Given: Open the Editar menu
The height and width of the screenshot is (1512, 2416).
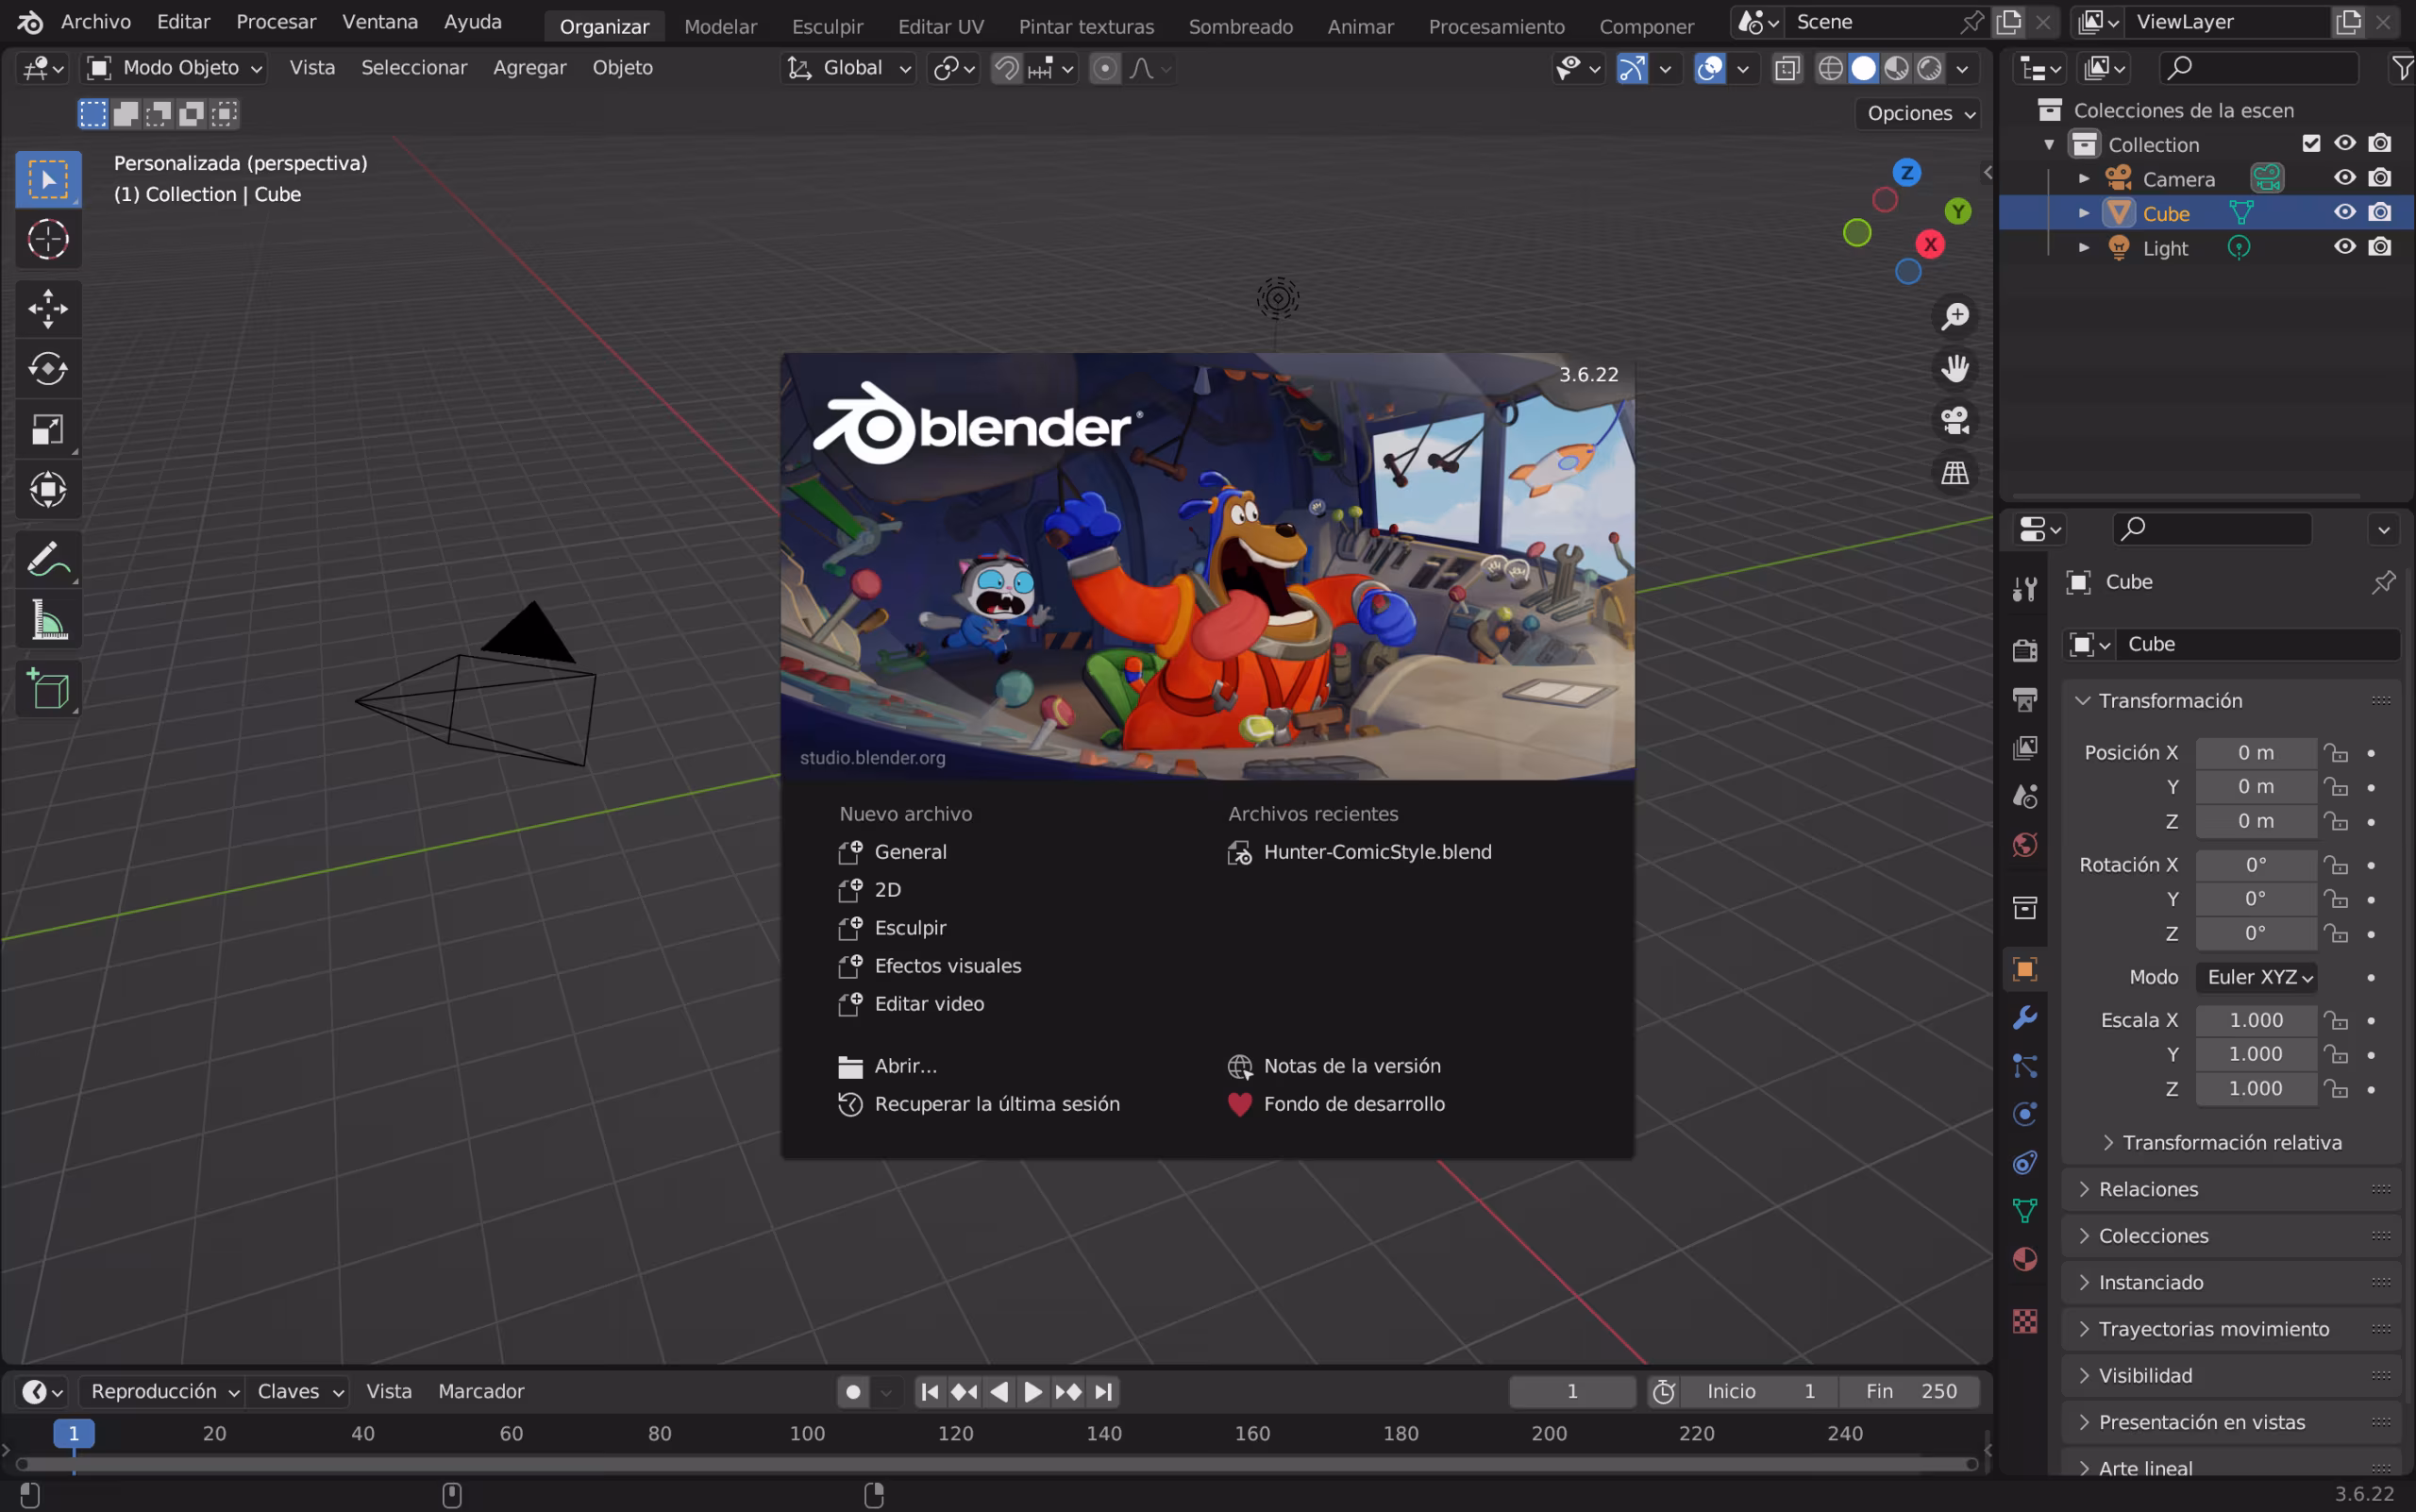Looking at the screenshot, I should [183, 22].
